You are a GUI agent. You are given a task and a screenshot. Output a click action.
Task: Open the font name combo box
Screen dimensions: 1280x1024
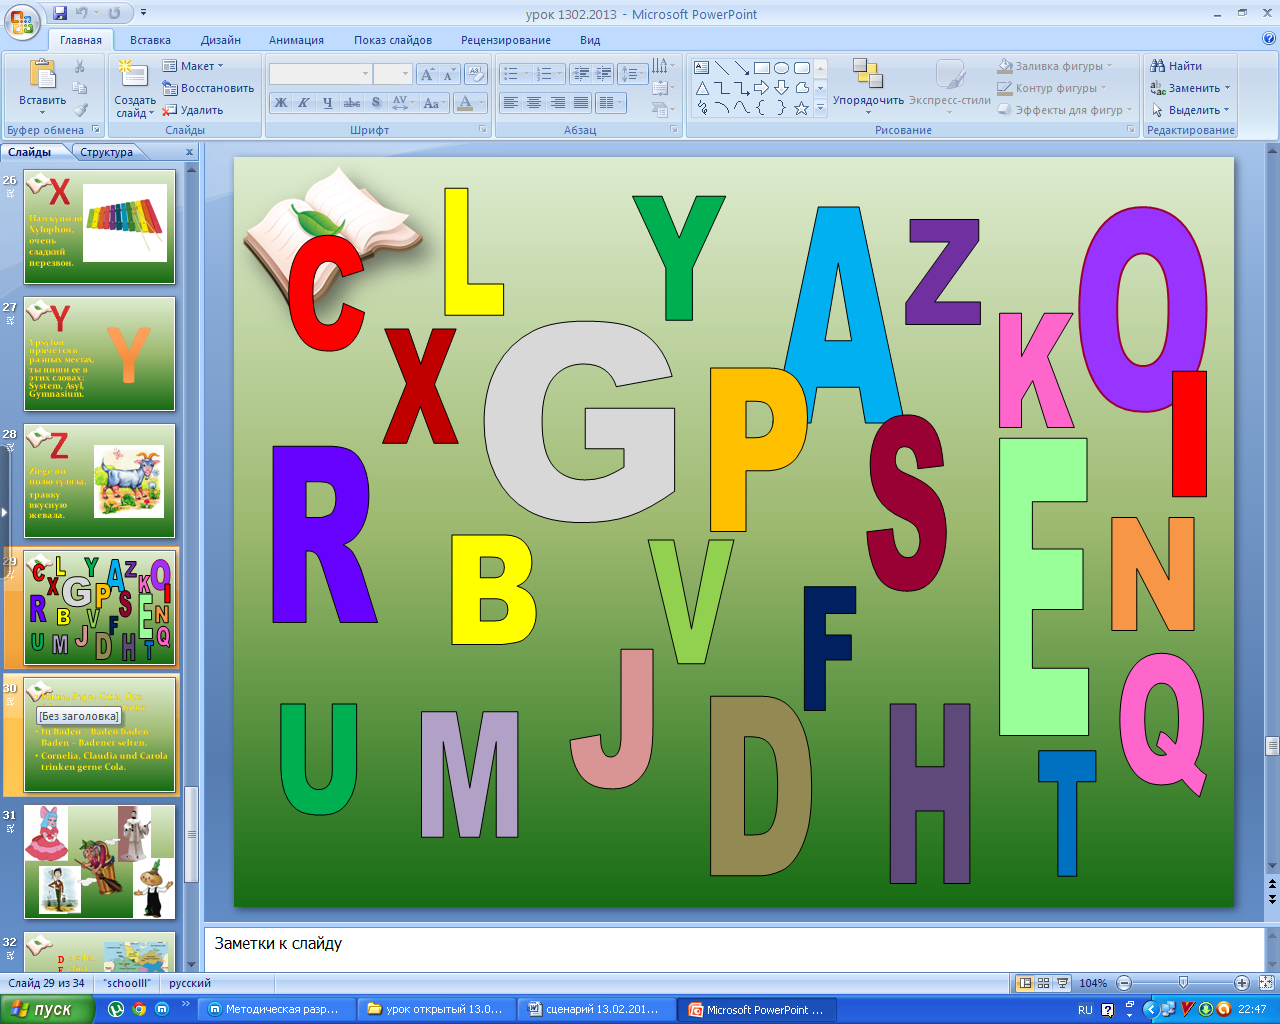tap(320, 74)
